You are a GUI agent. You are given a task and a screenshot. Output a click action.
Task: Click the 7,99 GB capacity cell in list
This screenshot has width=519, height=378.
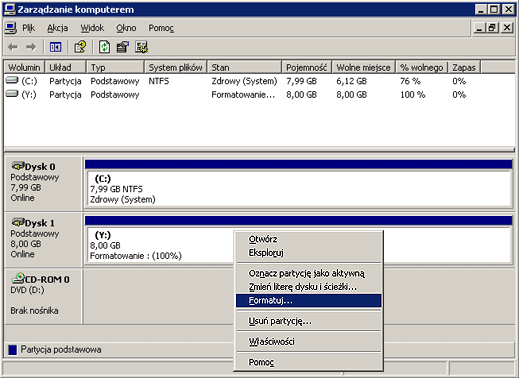(x=301, y=81)
